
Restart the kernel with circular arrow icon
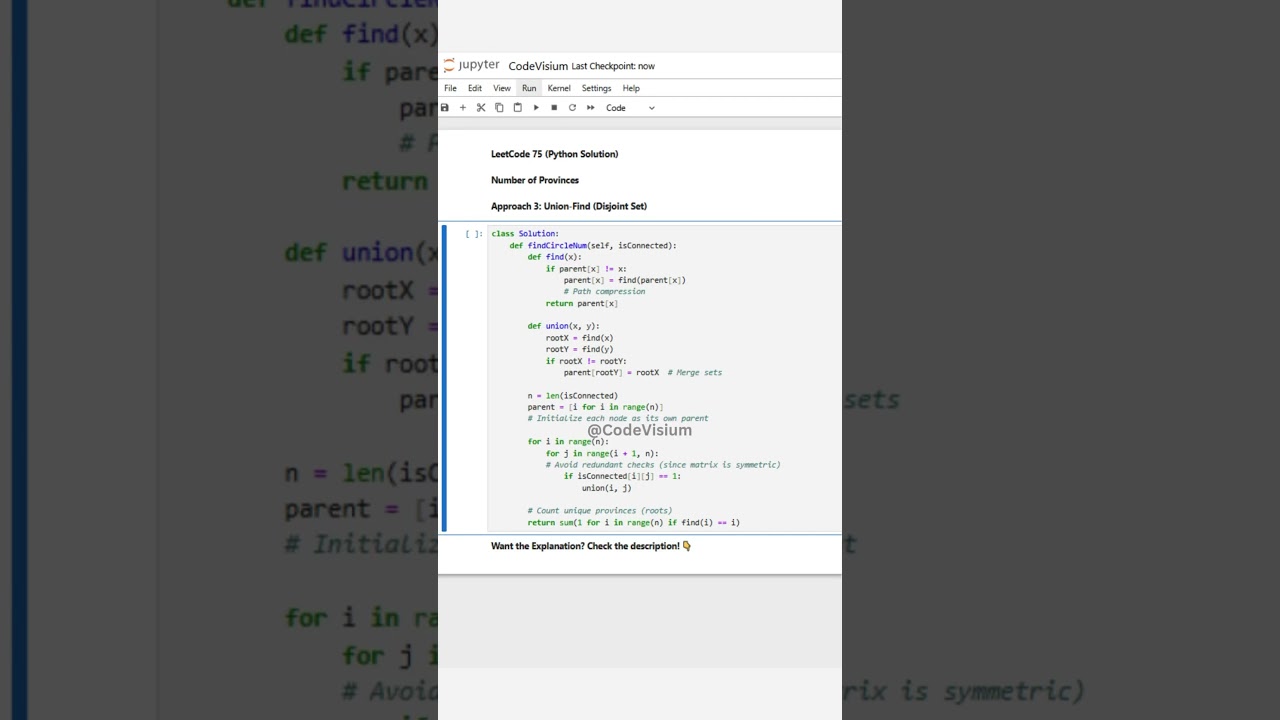[x=572, y=107]
